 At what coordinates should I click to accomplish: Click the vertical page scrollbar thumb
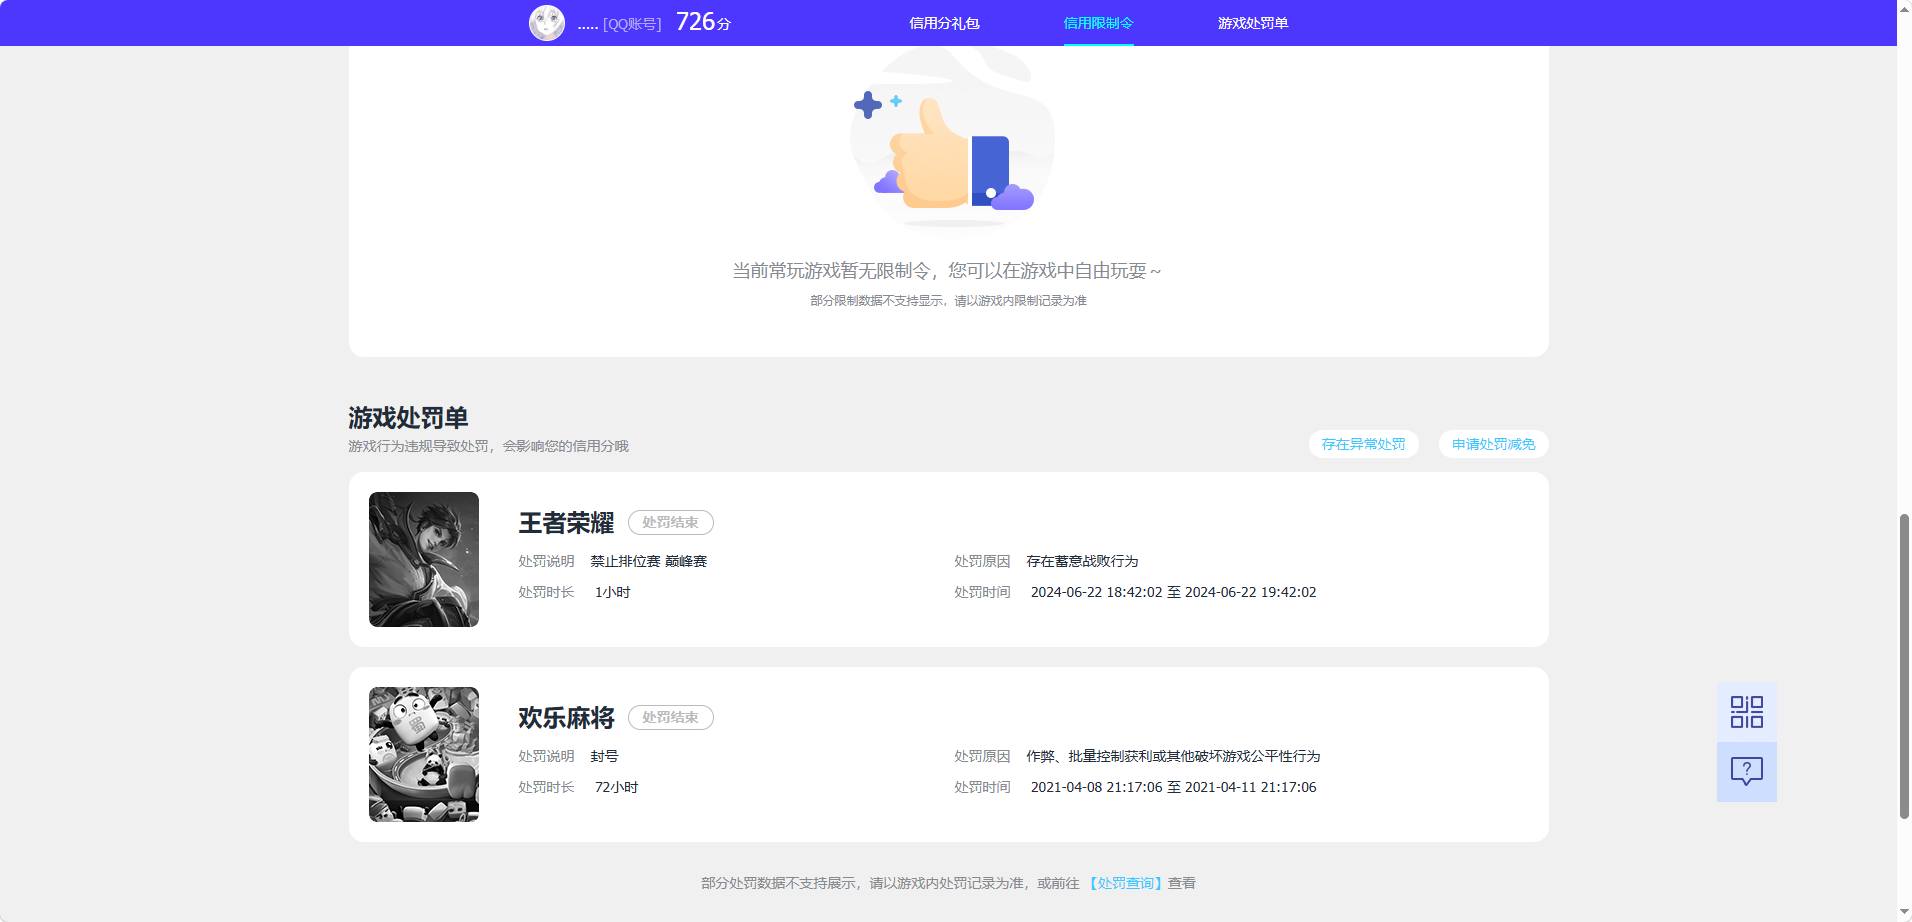pos(1904,666)
